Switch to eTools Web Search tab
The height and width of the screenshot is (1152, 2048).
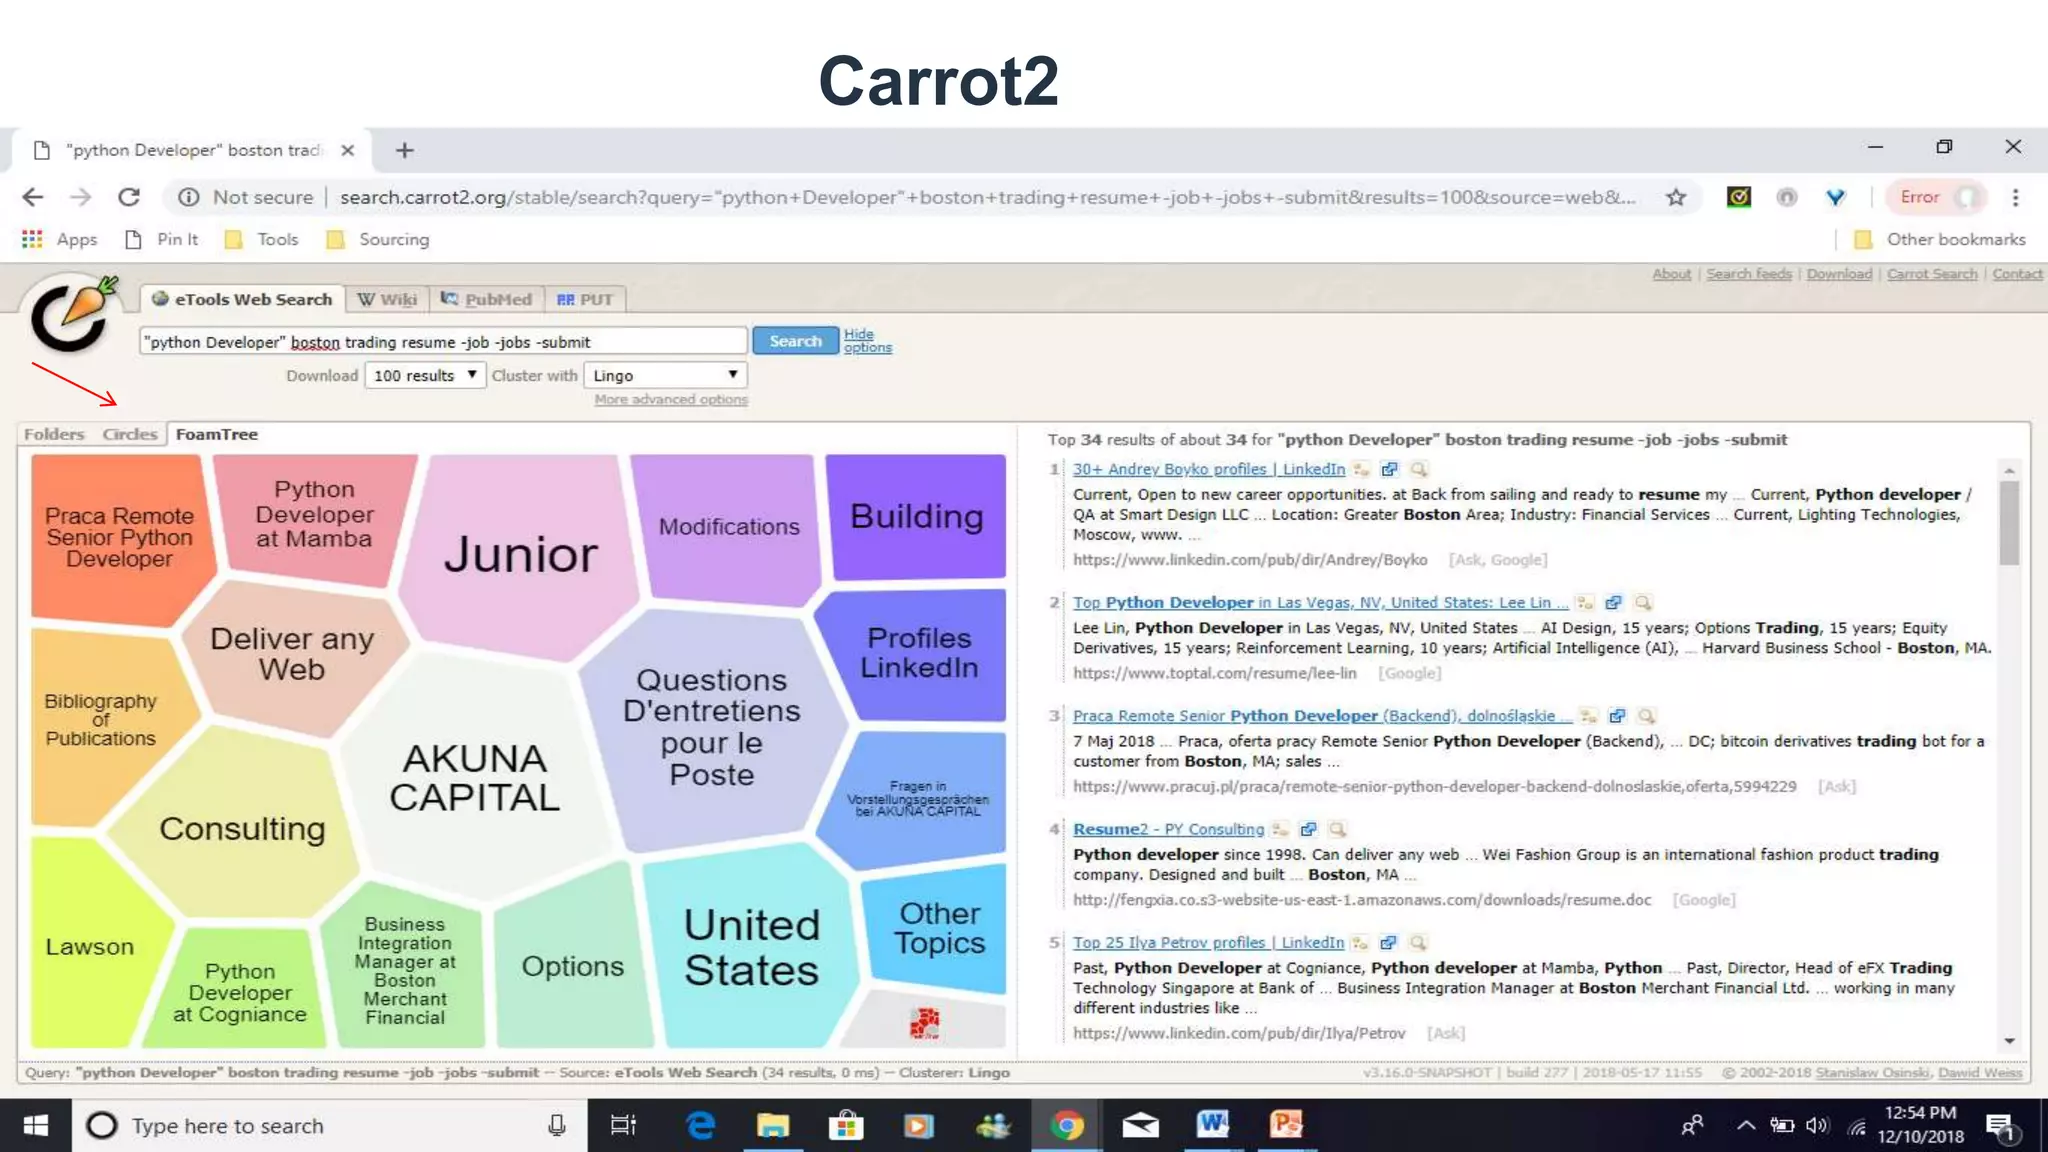[243, 299]
